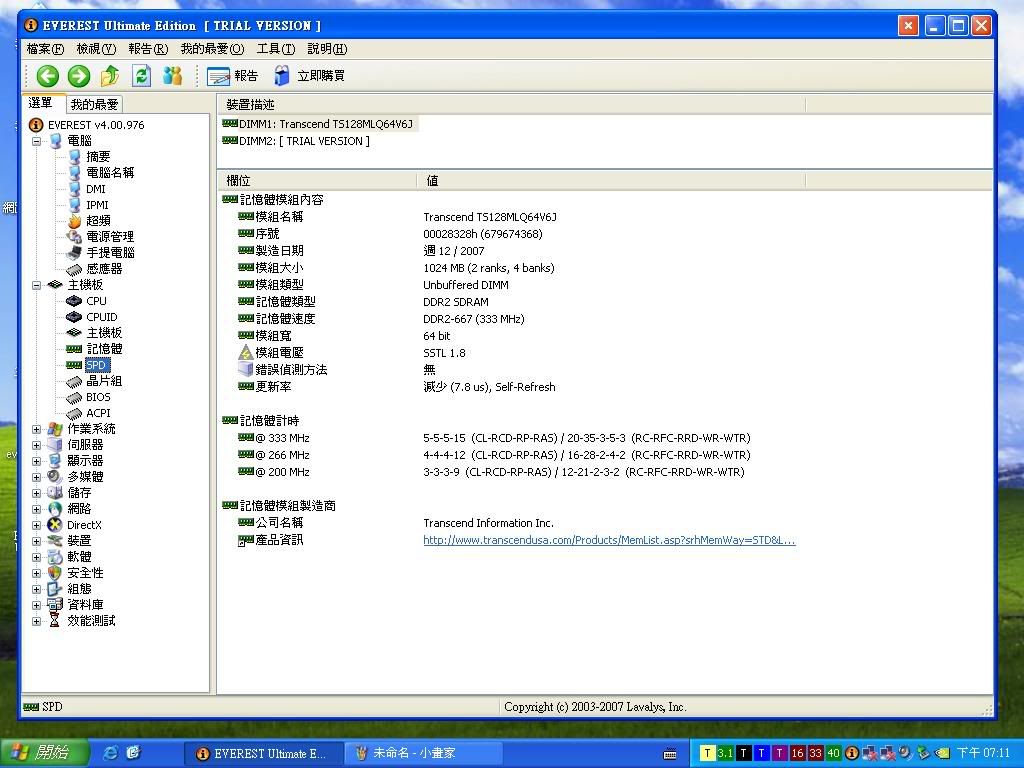Click the Internet Explorer quick launch icon
Image resolution: width=1024 pixels, height=768 pixels.
(111, 753)
